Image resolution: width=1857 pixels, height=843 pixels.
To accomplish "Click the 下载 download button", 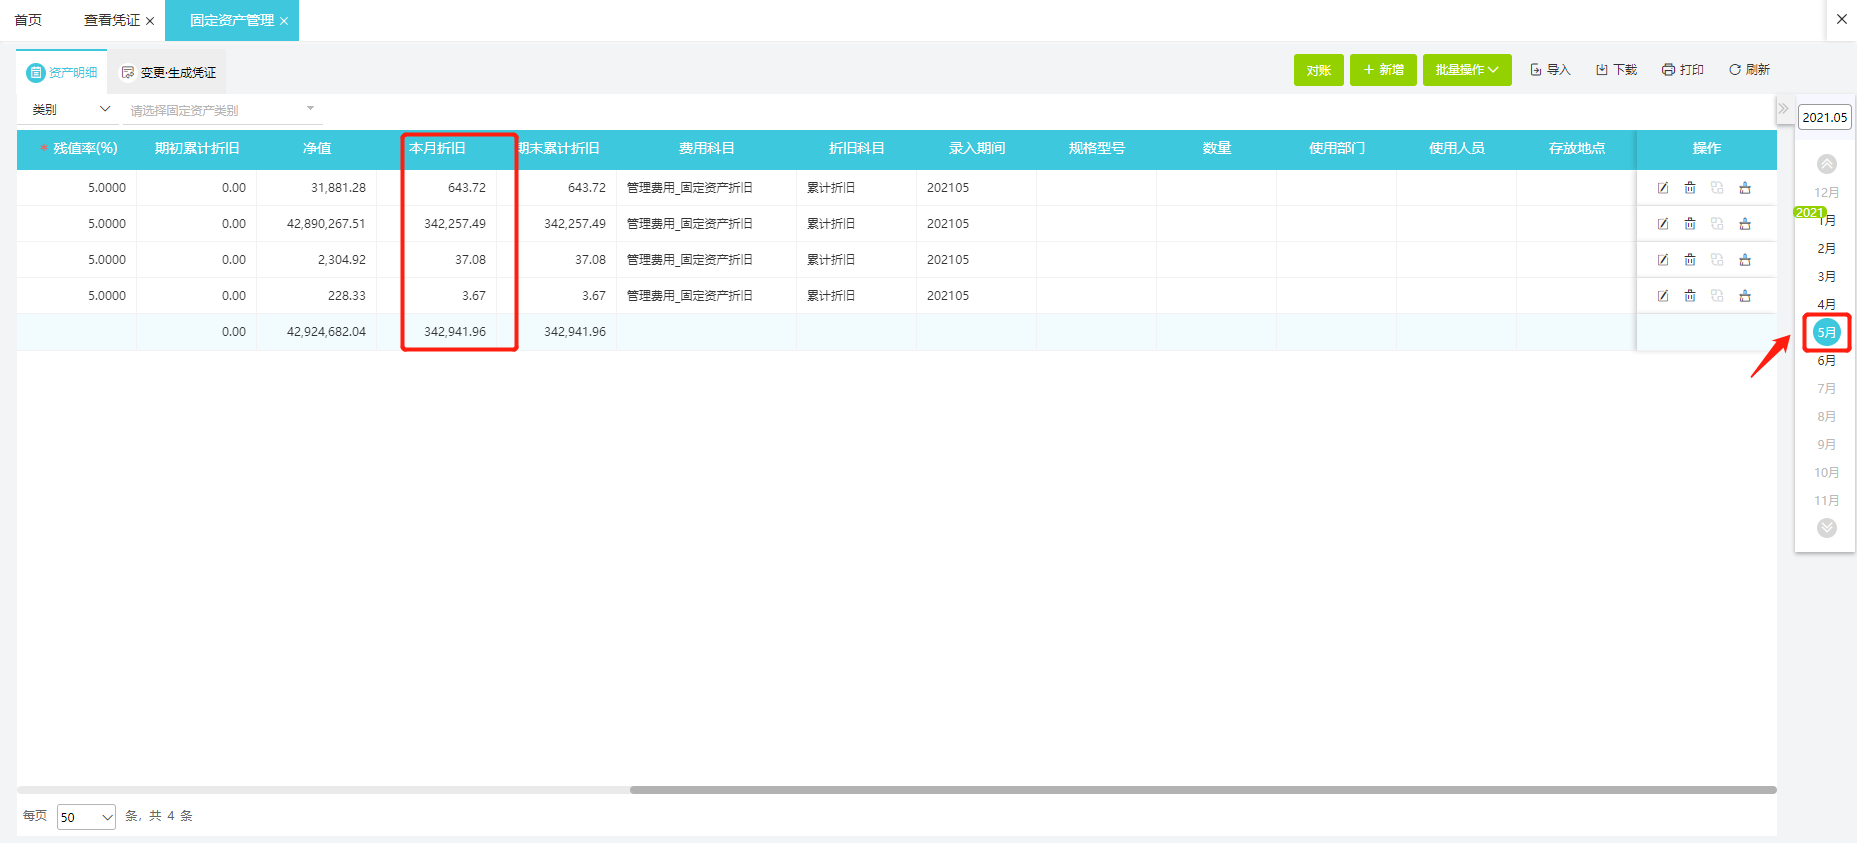I will [x=1616, y=70].
